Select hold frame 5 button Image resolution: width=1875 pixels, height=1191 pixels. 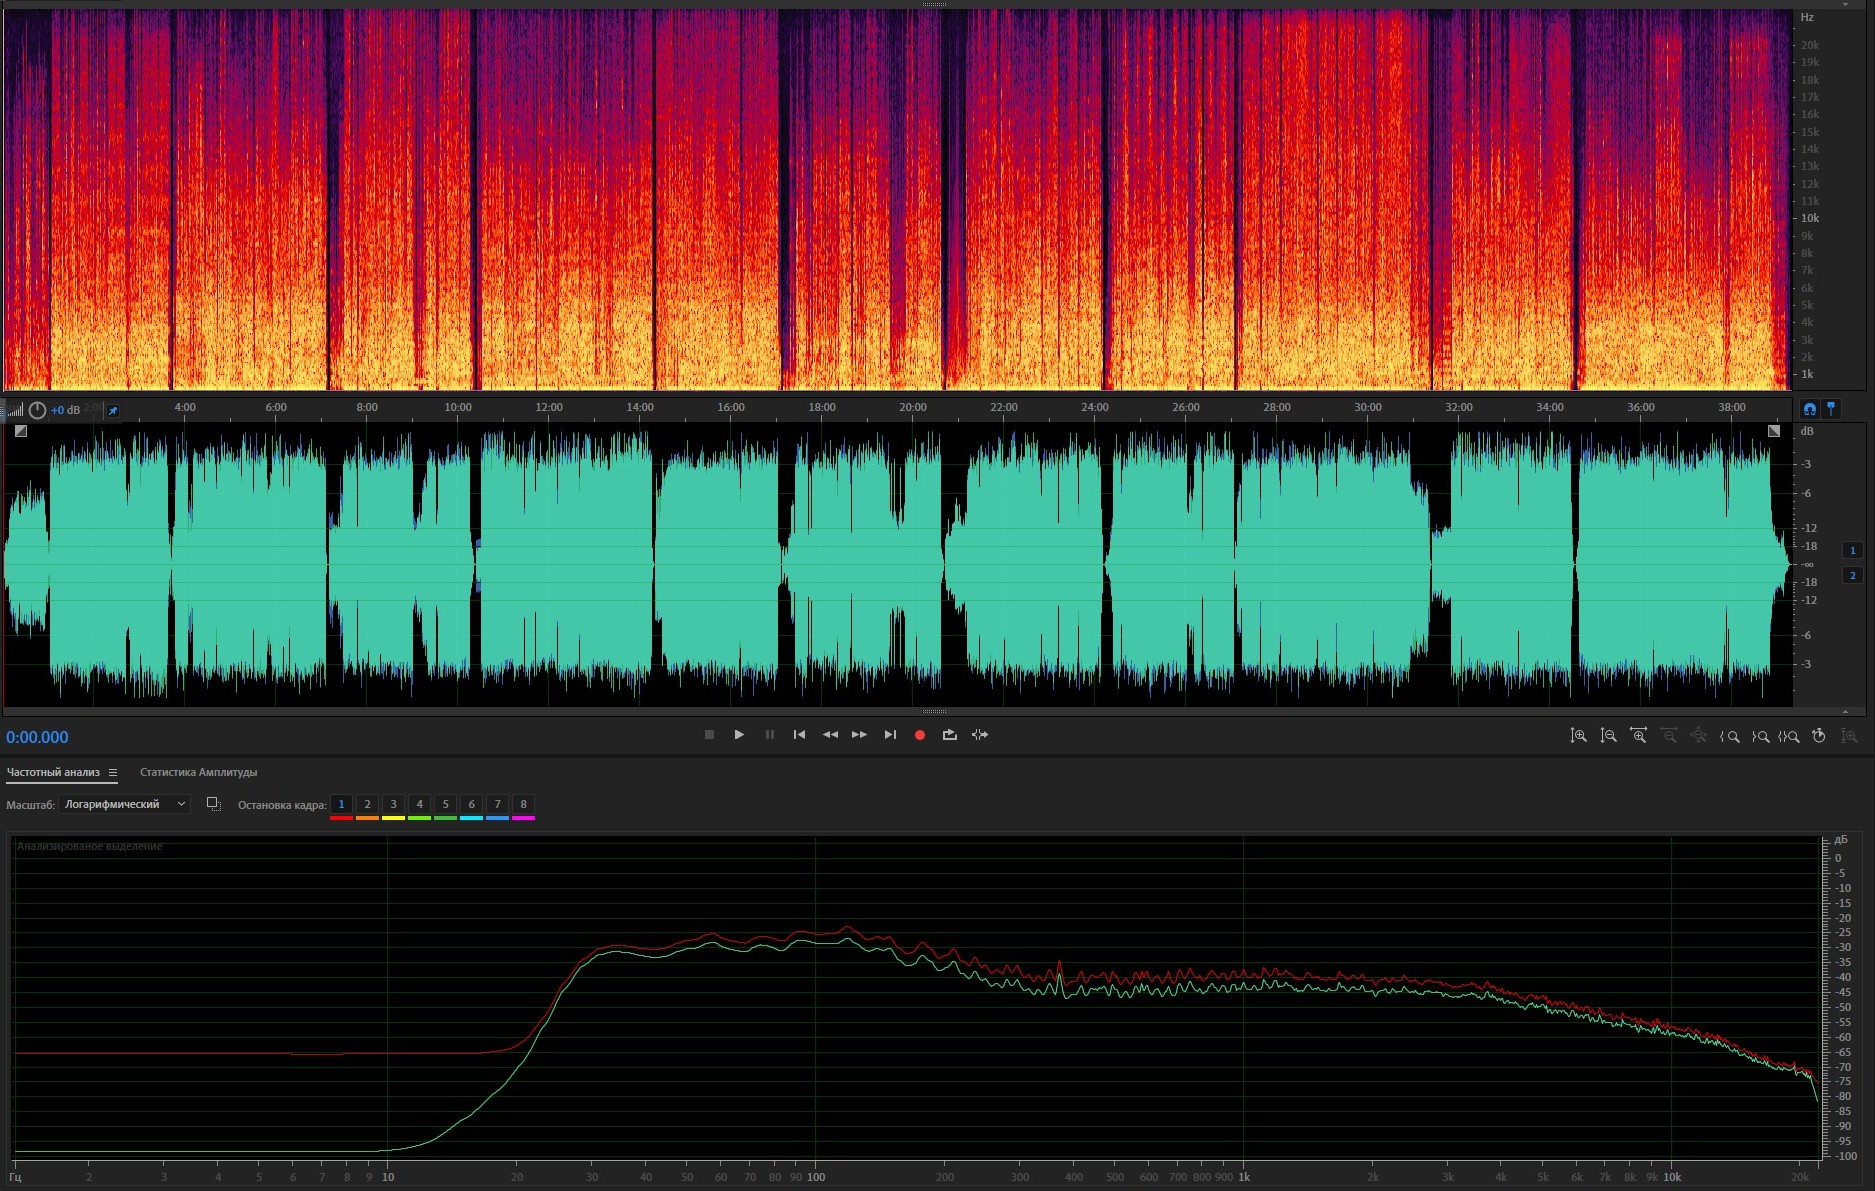pos(445,804)
